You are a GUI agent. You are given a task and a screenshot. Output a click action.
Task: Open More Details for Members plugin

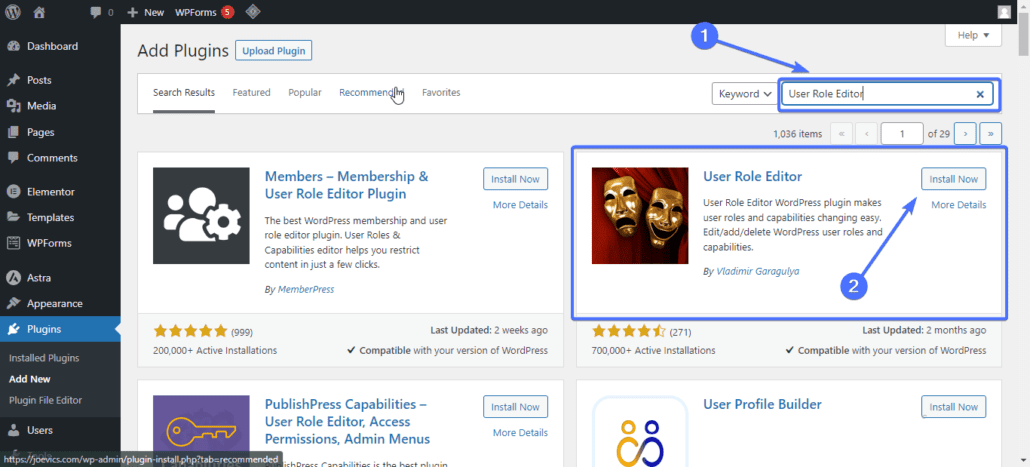coord(520,205)
